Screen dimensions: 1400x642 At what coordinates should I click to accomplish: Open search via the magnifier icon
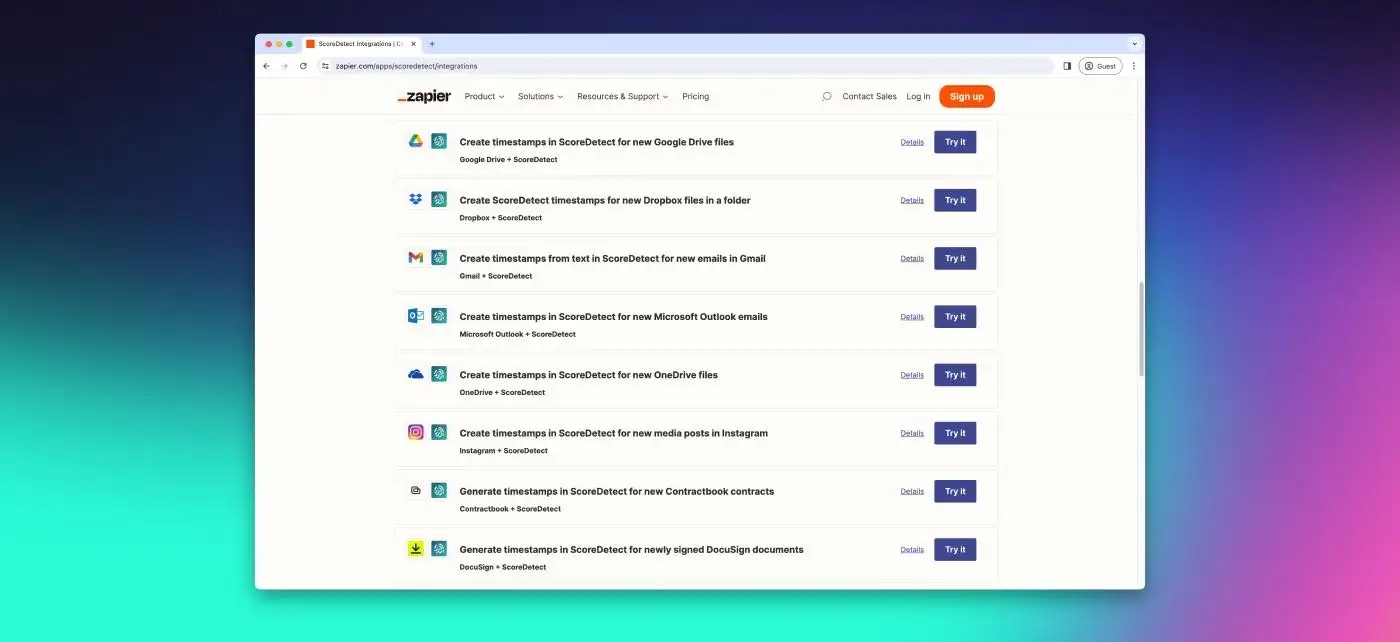click(x=826, y=97)
